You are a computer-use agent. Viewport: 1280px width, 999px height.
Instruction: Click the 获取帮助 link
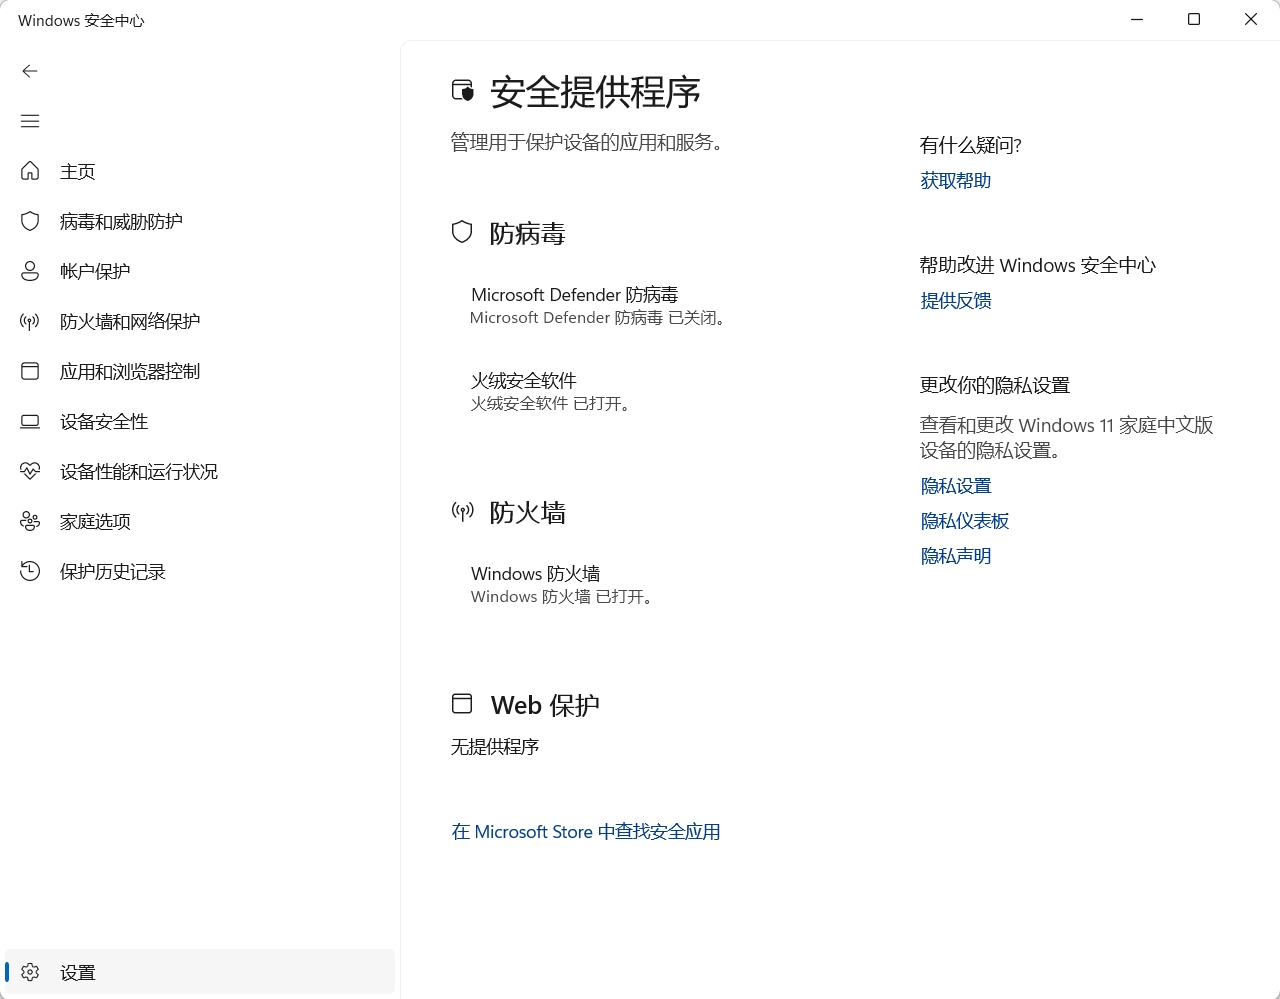click(x=955, y=181)
